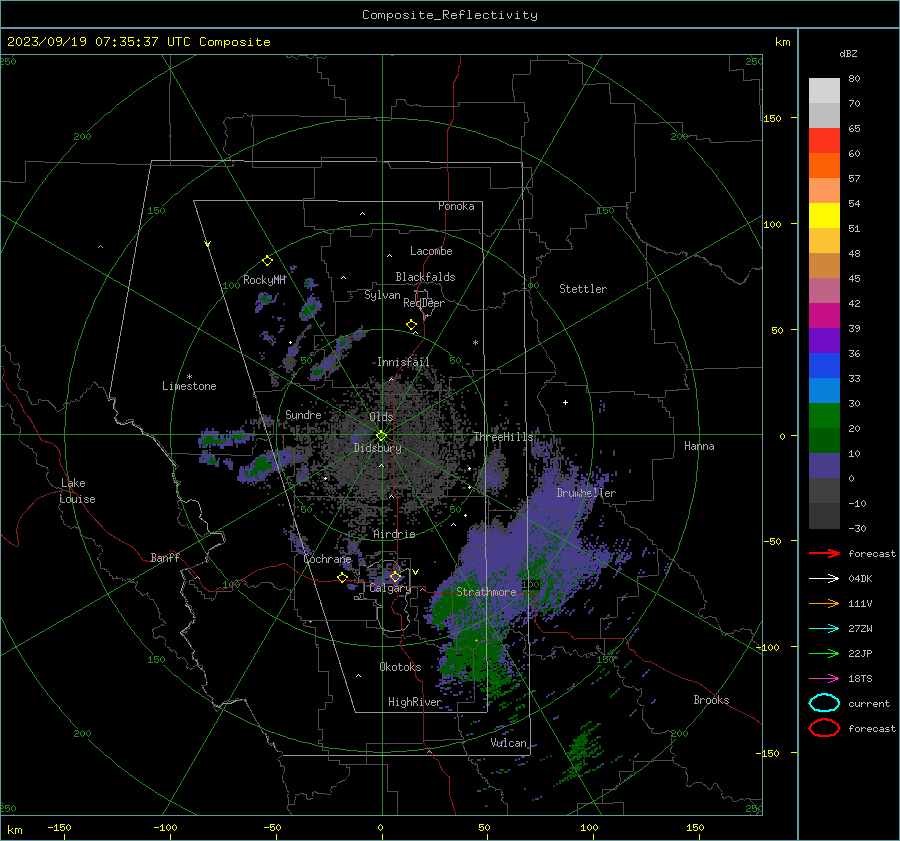Click the Brooks city label
900x841 pixels.
pyautogui.click(x=711, y=700)
